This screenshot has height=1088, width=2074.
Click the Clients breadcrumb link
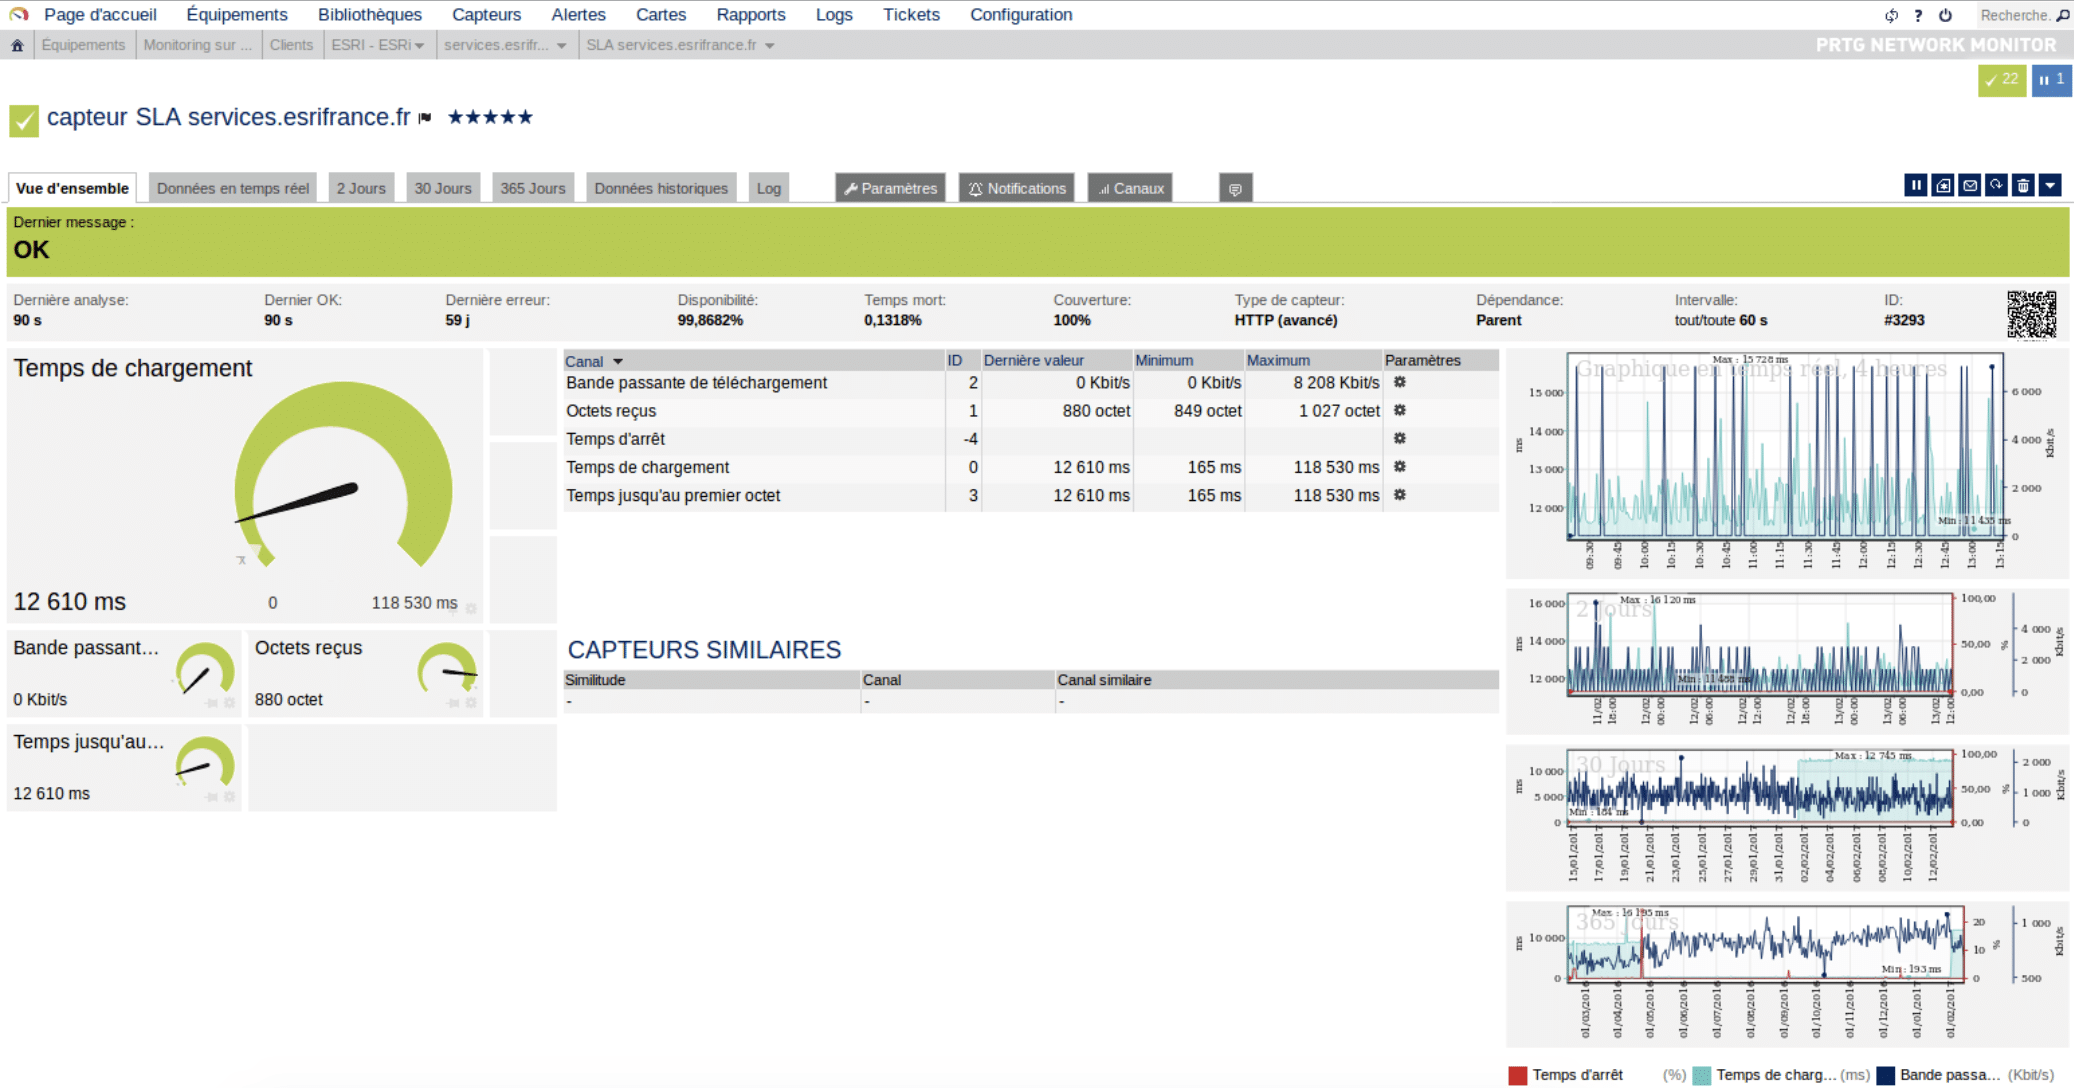click(x=291, y=45)
